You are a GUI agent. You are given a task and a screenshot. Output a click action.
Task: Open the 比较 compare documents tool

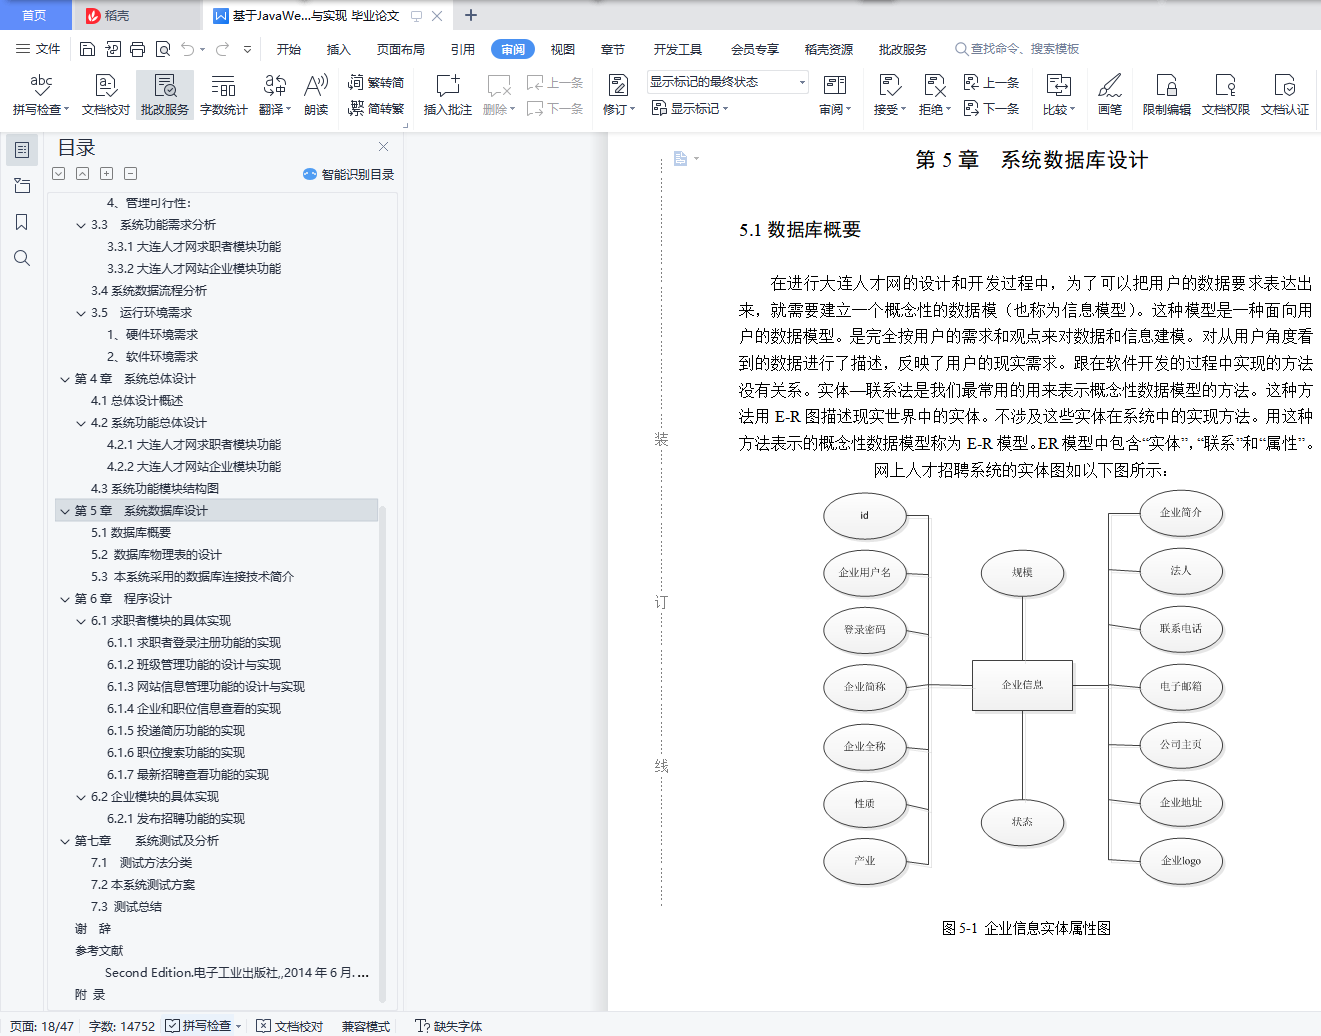1058,95
